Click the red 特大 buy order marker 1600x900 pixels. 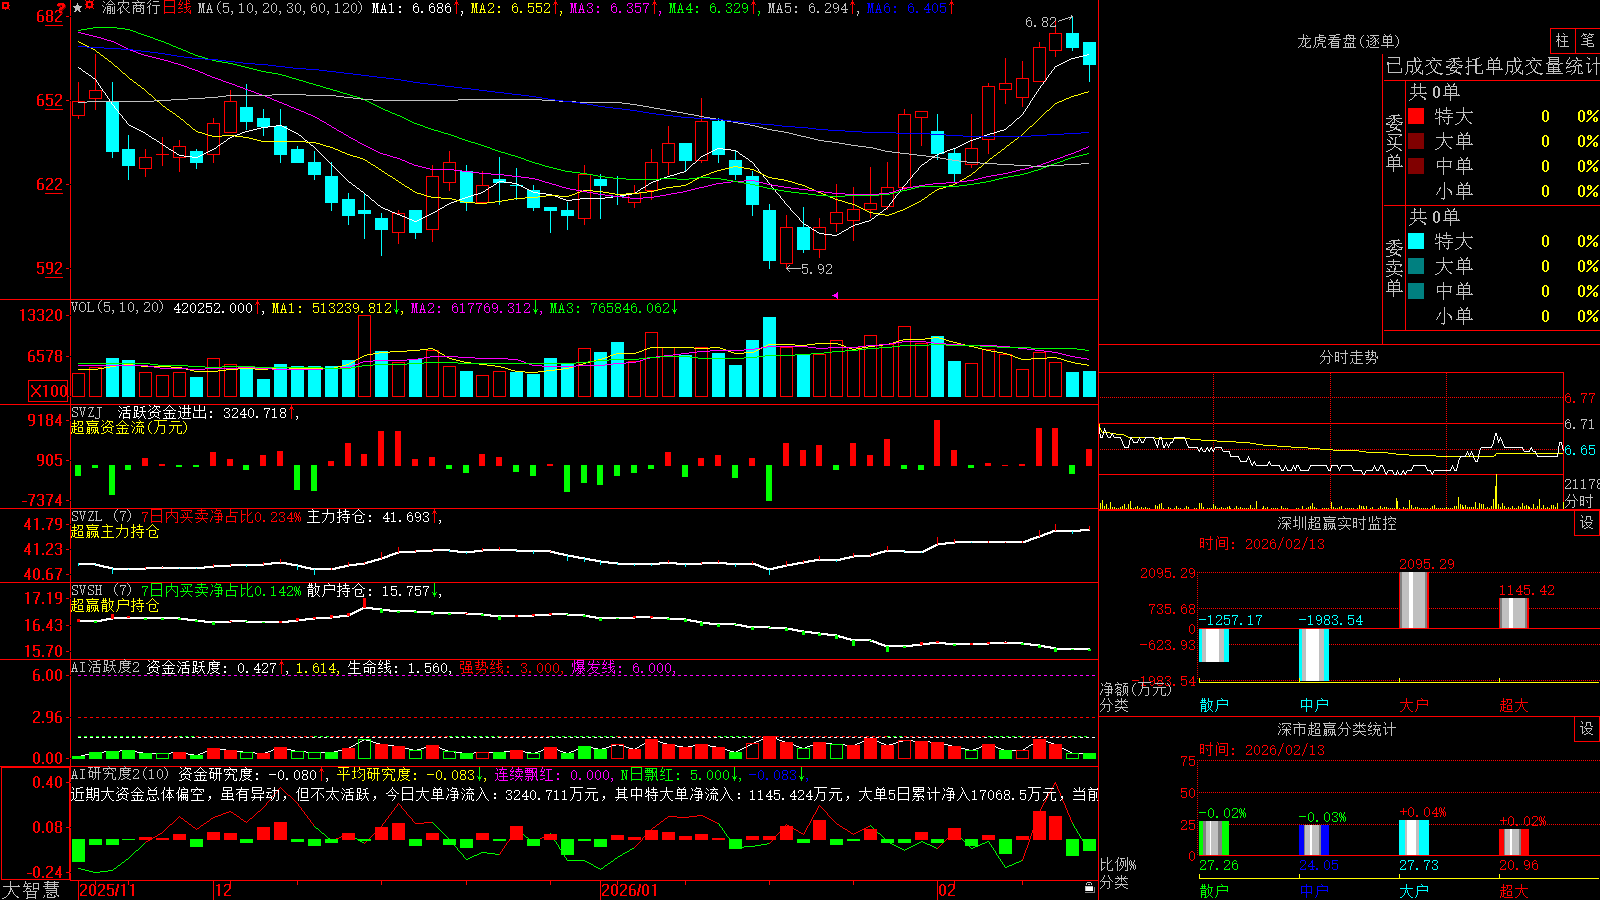tap(1416, 116)
